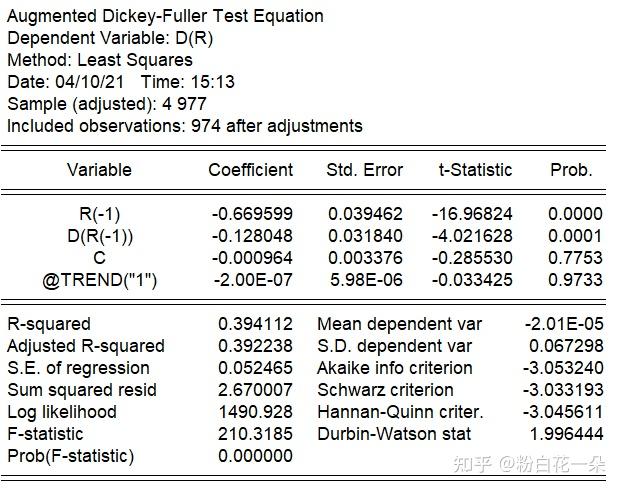Click the R(-1) coefficient value -0.669599
Image resolution: width=622 pixels, height=490 pixels.
tap(252, 214)
